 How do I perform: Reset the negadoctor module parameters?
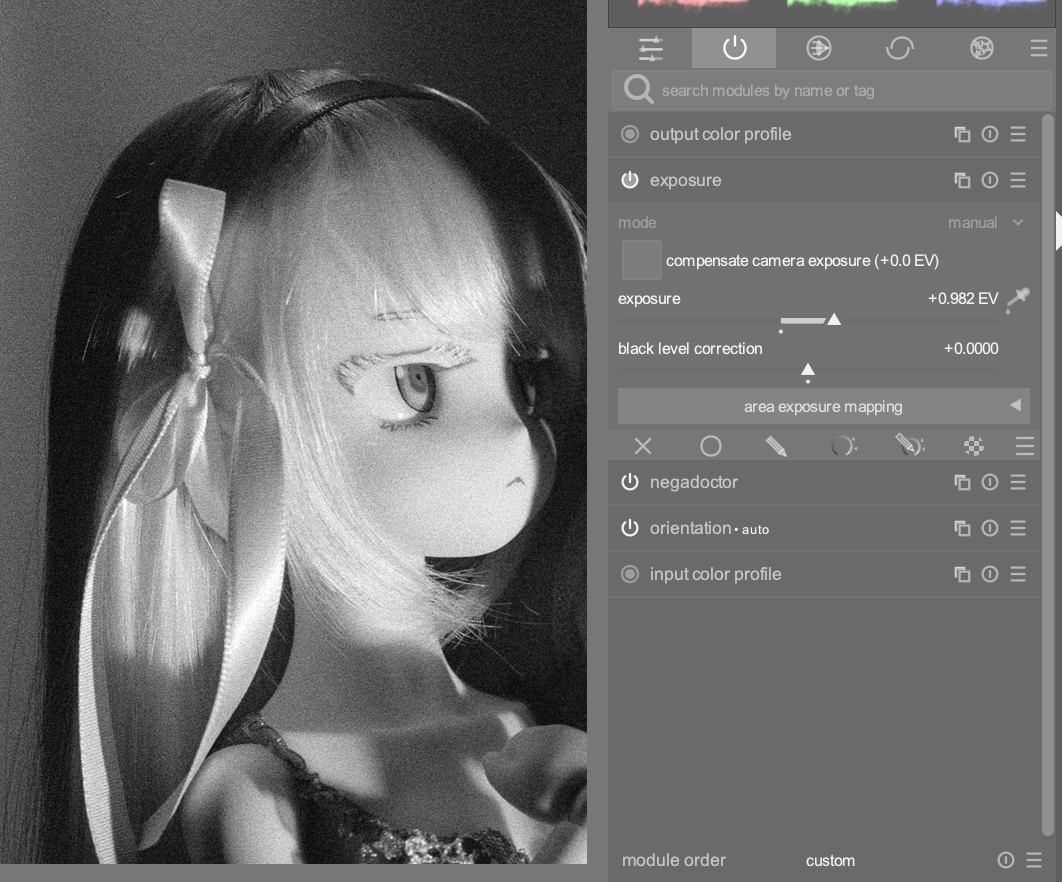coord(990,482)
